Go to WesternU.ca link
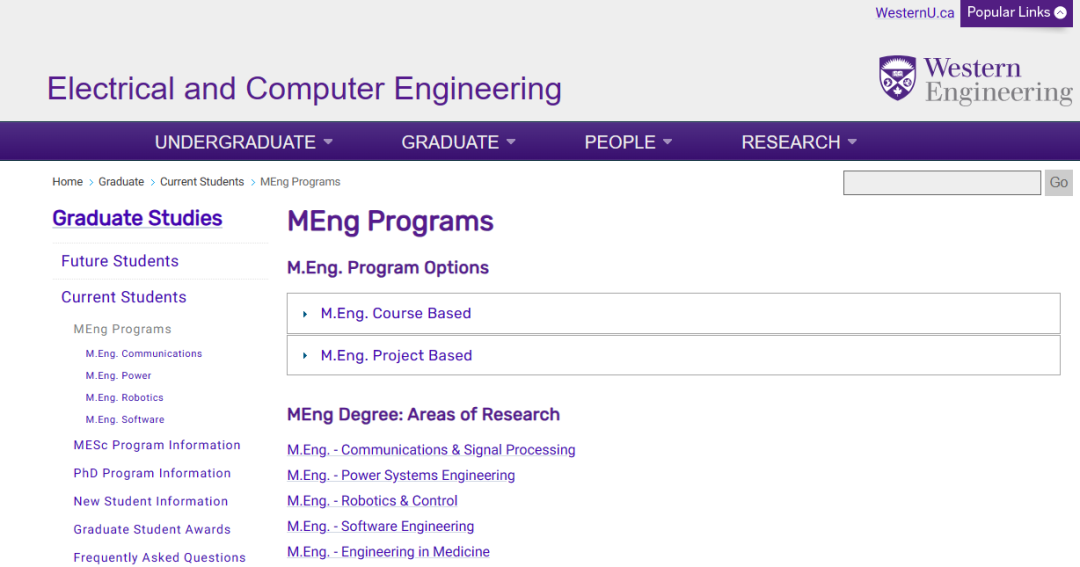The width and height of the screenshot is (1080, 567). click(914, 13)
